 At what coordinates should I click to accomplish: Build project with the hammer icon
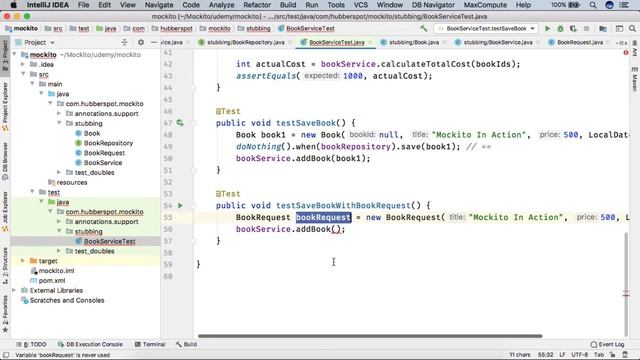424,29
